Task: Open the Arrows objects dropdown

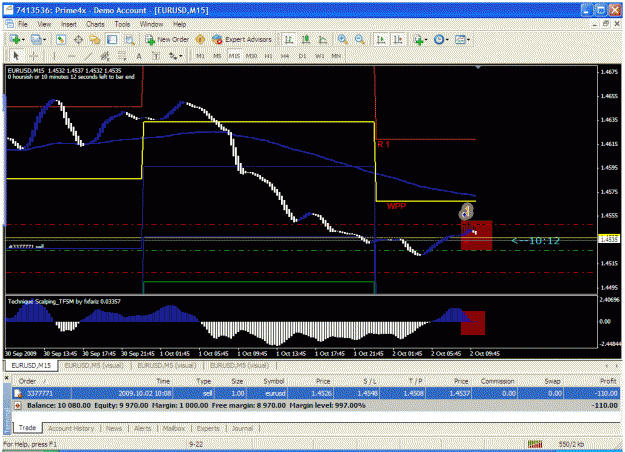Action: [175, 56]
